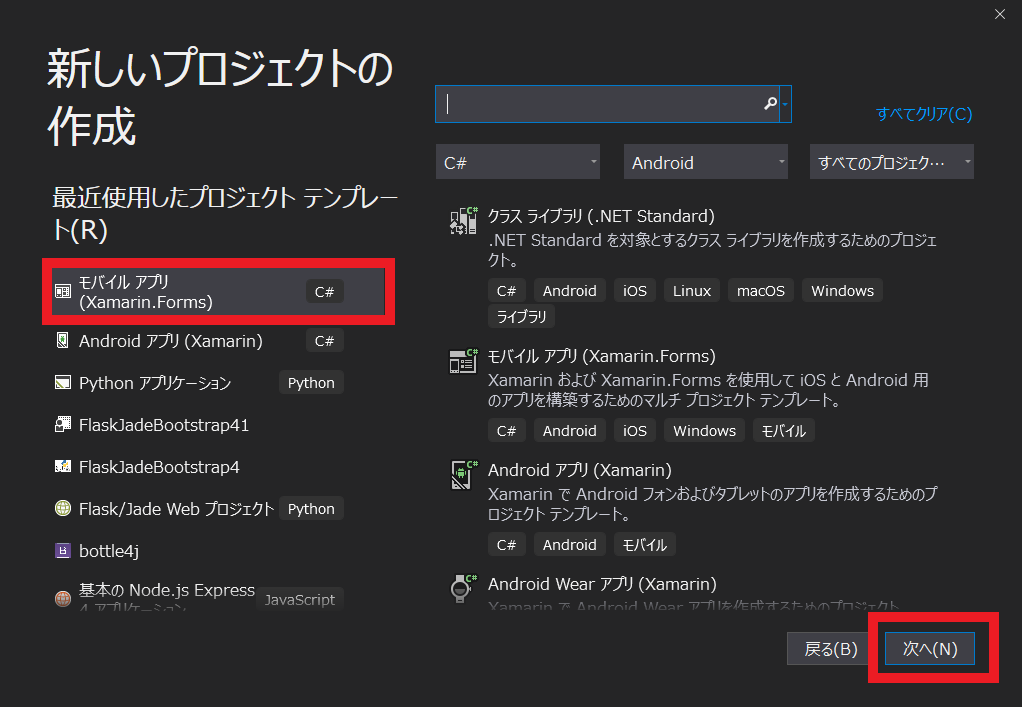Open the すべてのプロジェクト type dropdown
The height and width of the screenshot is (707, 1022).
(892, 162)
